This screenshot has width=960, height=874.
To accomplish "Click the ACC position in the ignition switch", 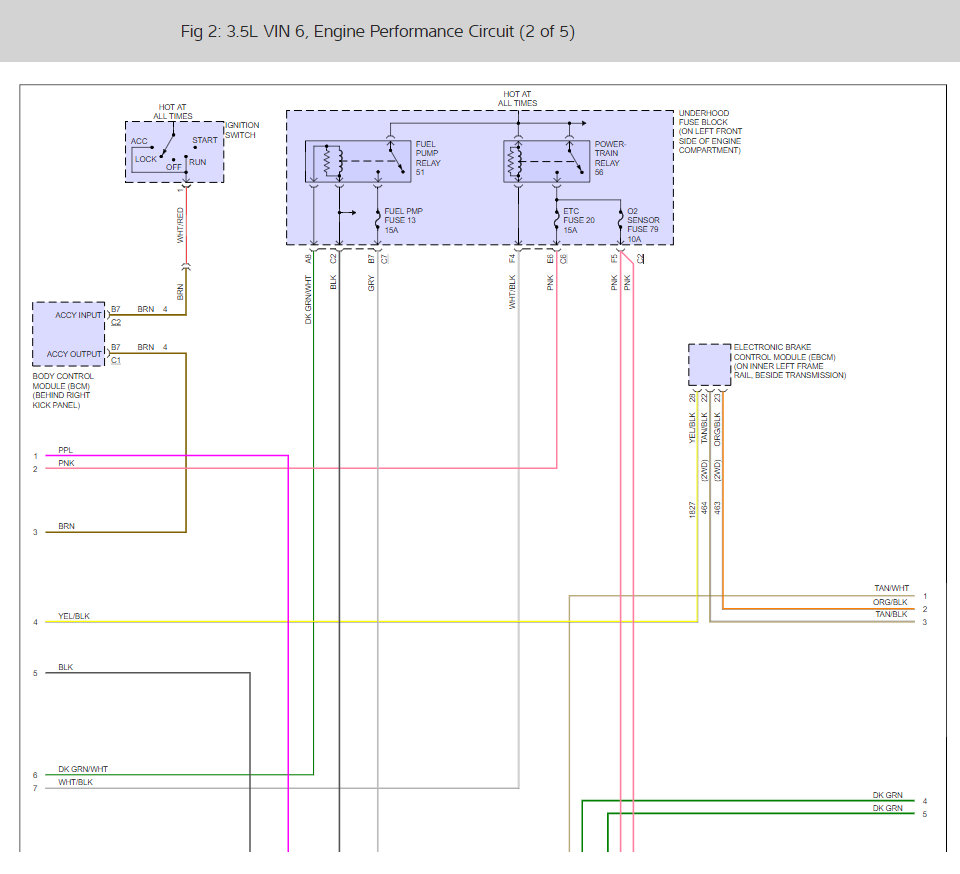I will 139,141.
